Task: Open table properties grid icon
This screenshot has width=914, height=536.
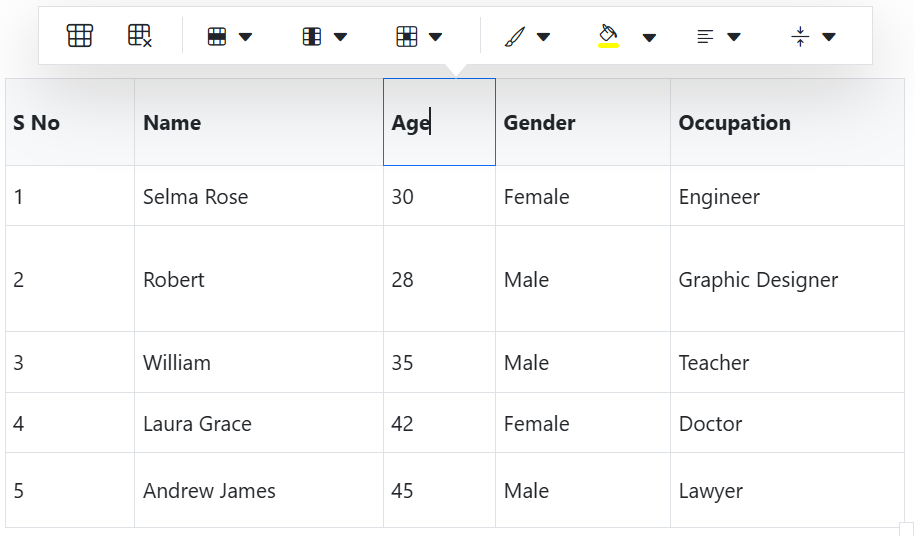Action: coord(80,36)
